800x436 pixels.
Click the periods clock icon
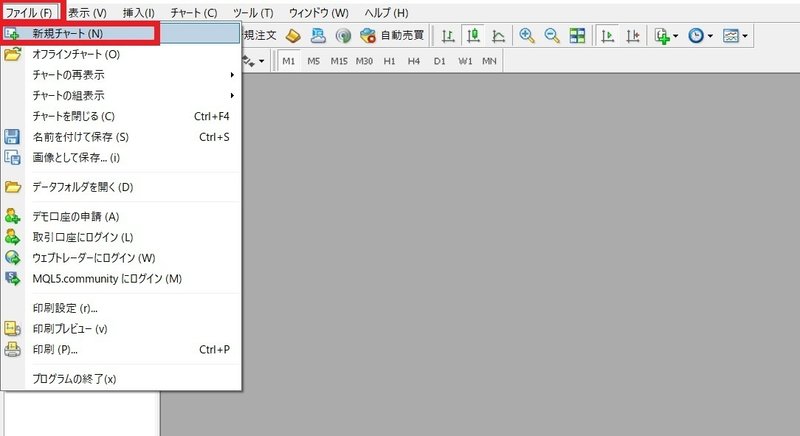point(696,36)
